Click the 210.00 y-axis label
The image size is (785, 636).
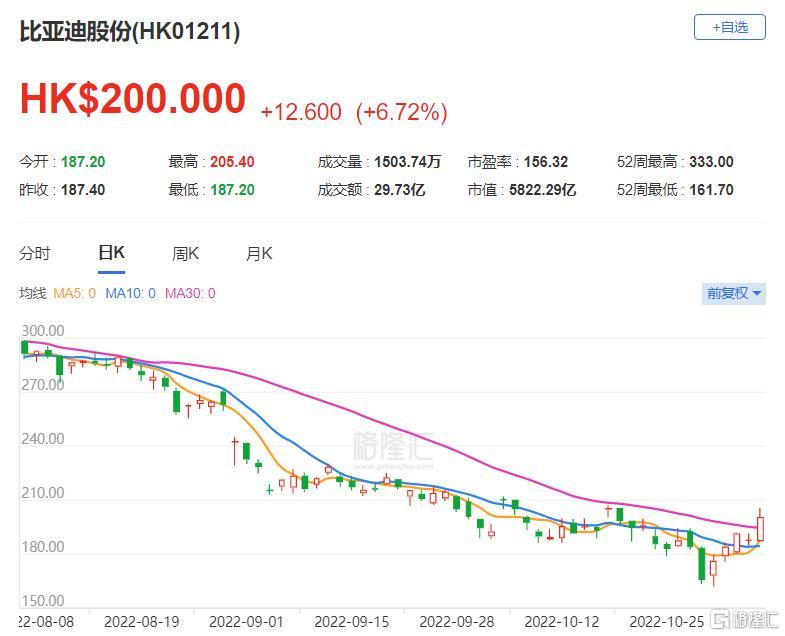(x=43, y=493)
